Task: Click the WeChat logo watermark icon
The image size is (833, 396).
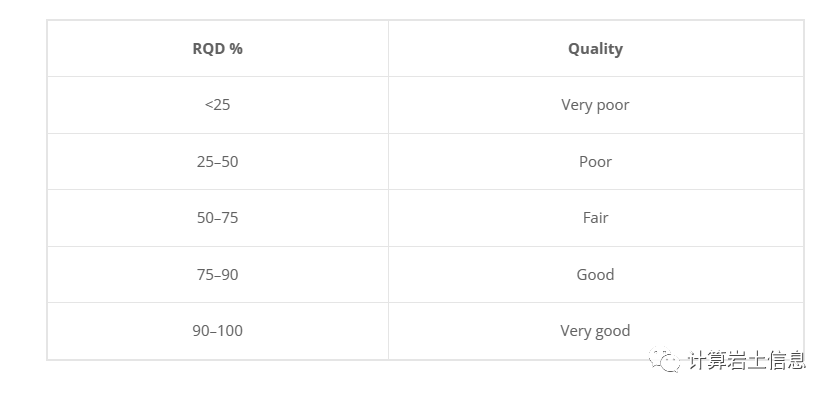Action: (665, 360)
